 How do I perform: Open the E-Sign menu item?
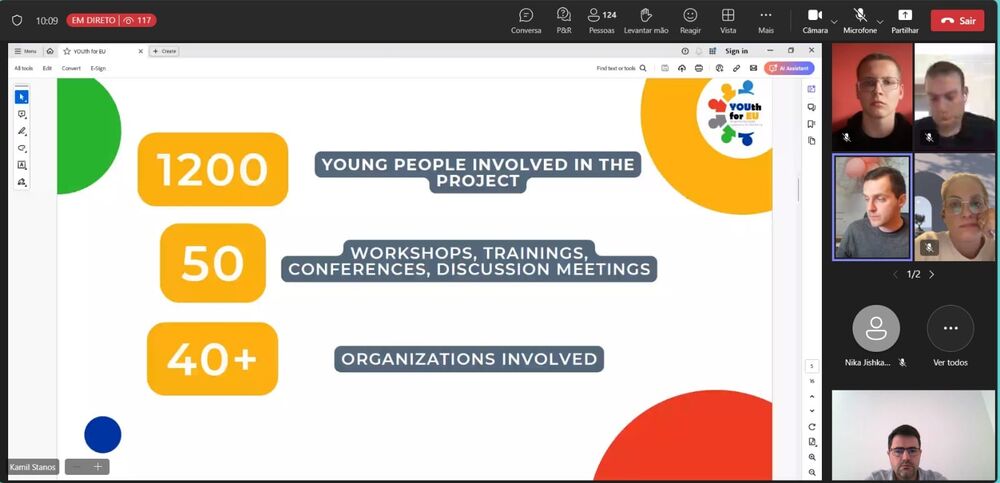[x=98, y=68]
